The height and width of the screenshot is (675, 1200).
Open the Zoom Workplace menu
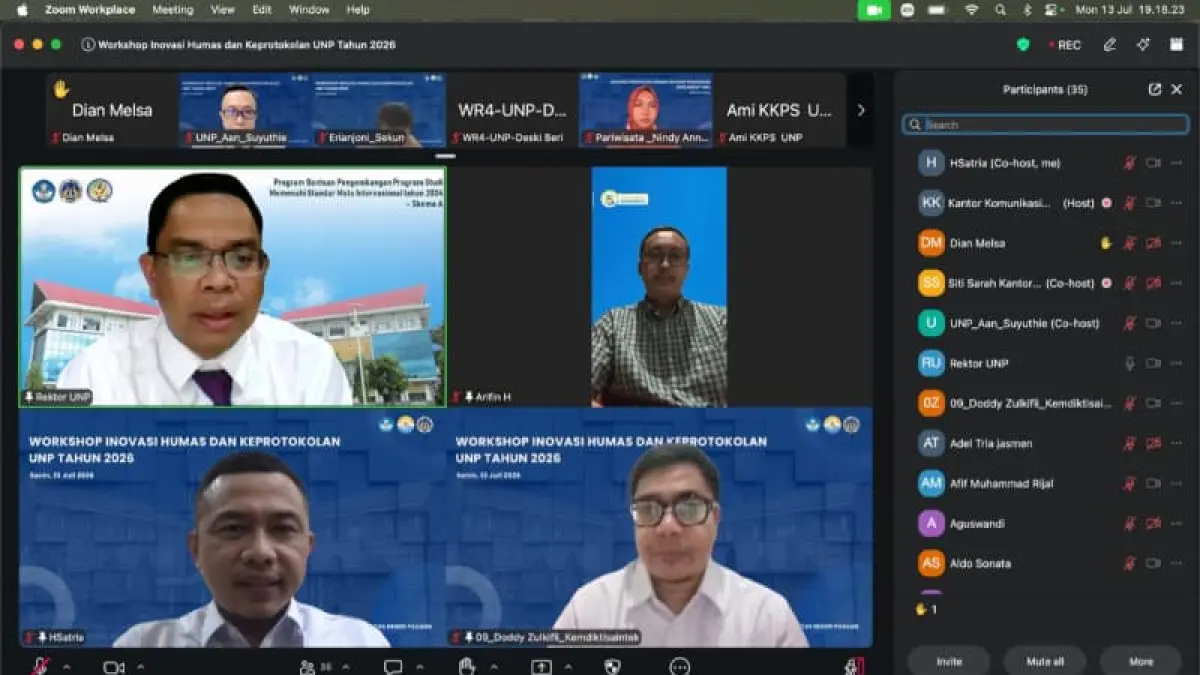pyautogui.click(x=90, y=10)
